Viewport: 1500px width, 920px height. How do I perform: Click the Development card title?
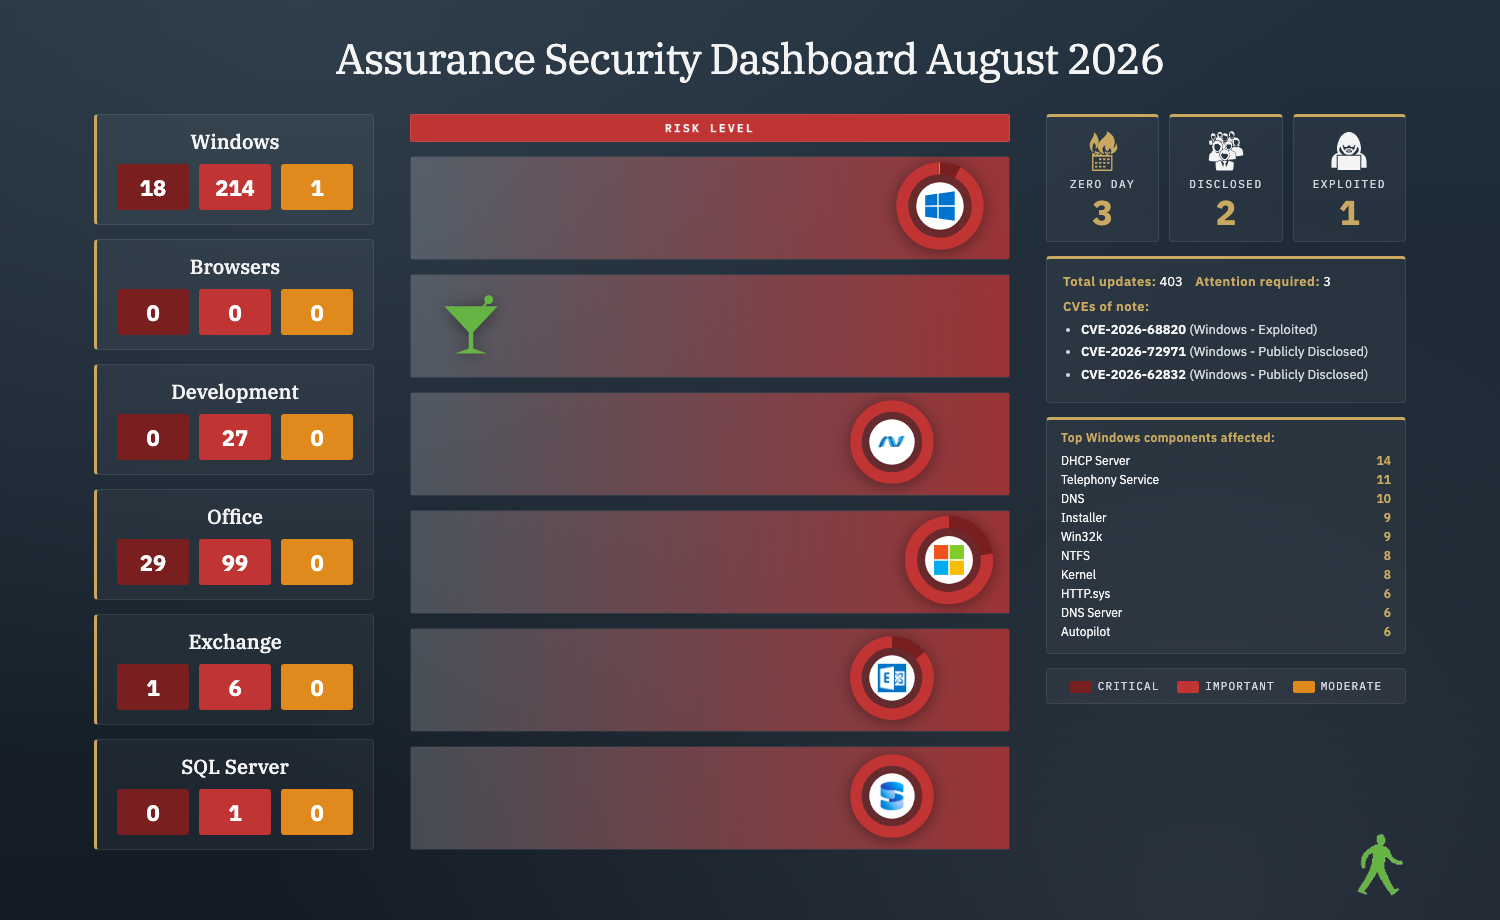pyautogui.click(x=235, y=392)
